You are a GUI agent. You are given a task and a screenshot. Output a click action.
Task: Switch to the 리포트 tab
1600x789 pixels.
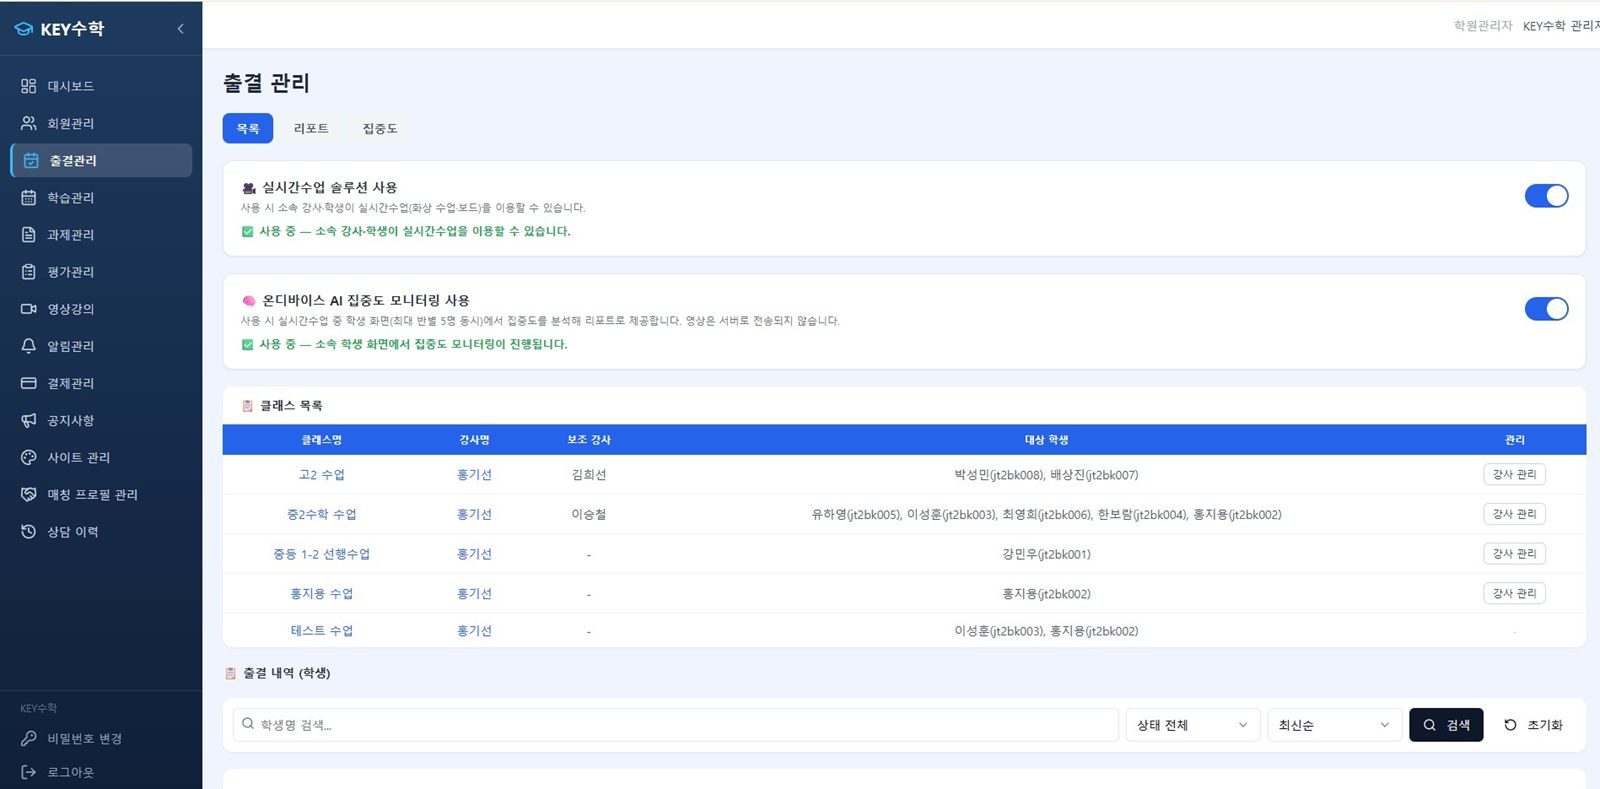point(311,128)
